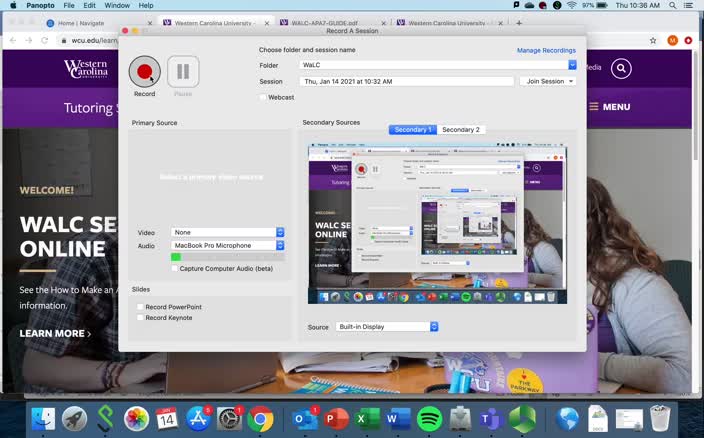This screenshot has height=438, width=704.
Task: Open the Window menu in menu bar
Action: [x=117, y=5]
